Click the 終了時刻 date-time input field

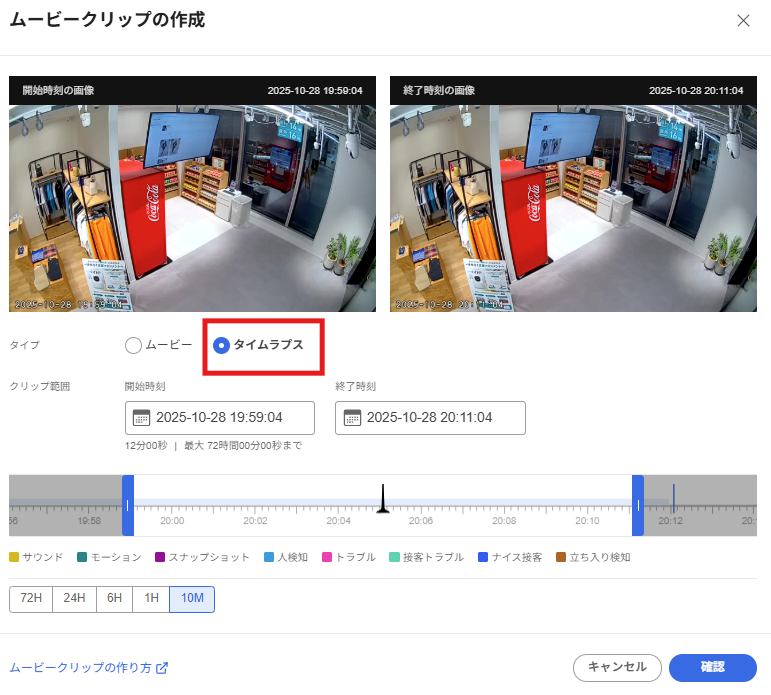click(430, 418)
